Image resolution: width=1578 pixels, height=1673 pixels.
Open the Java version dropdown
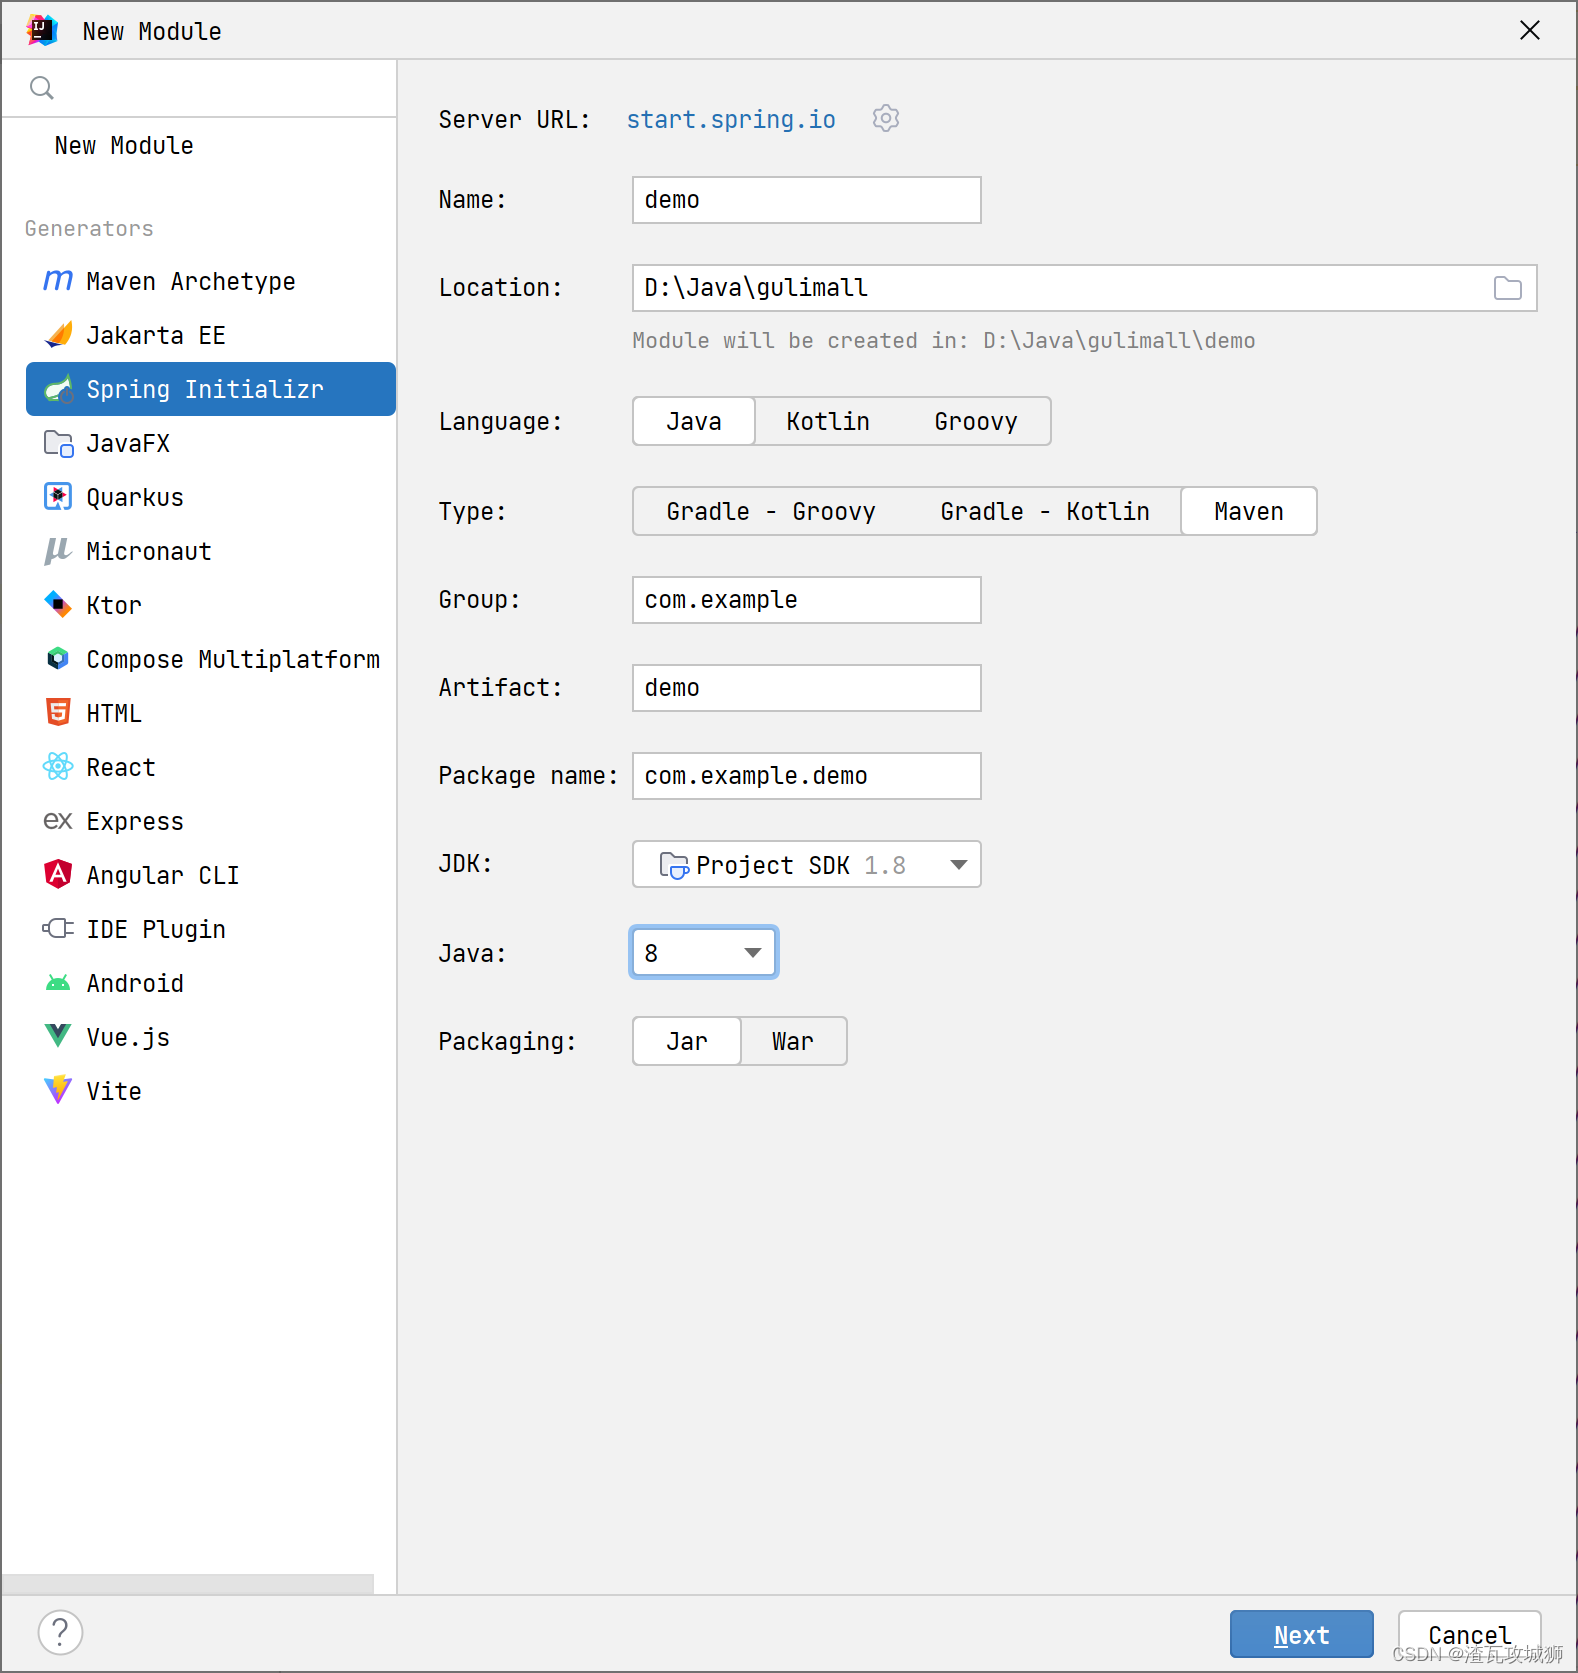pyautogui.click(x=704, y=952)
